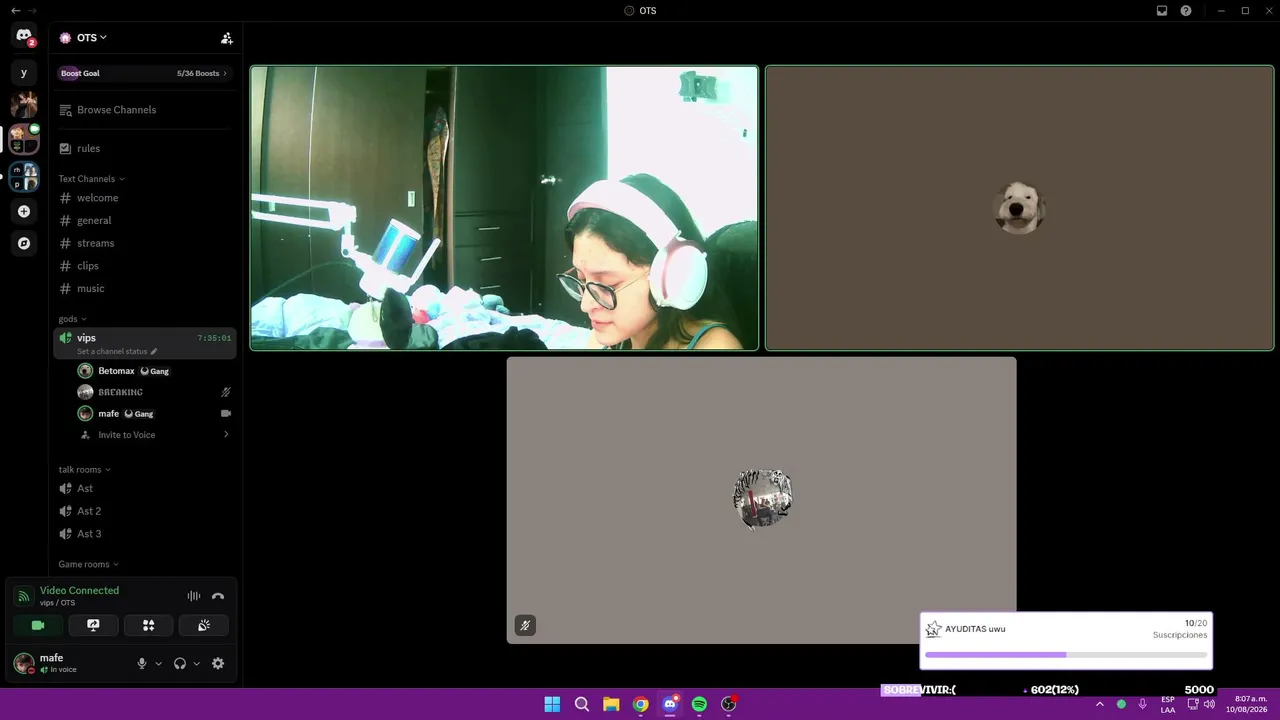Screen dimensions: 1280x720
Task: Open the ESP LAA language switcher
Action: (1168, 704)
